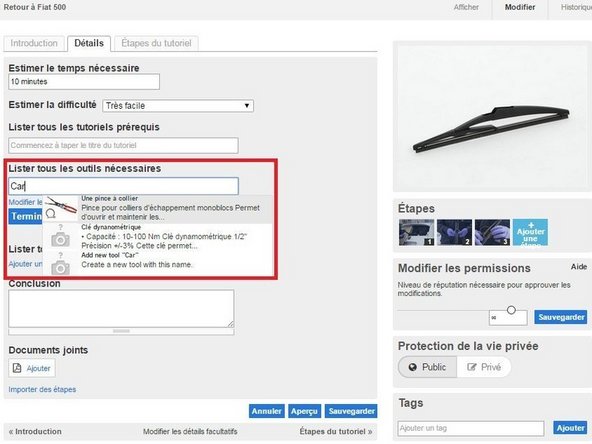Choose the pince à collier suggestion image
The width and height of the screenshot is (592, 444).
click(60, 208)
